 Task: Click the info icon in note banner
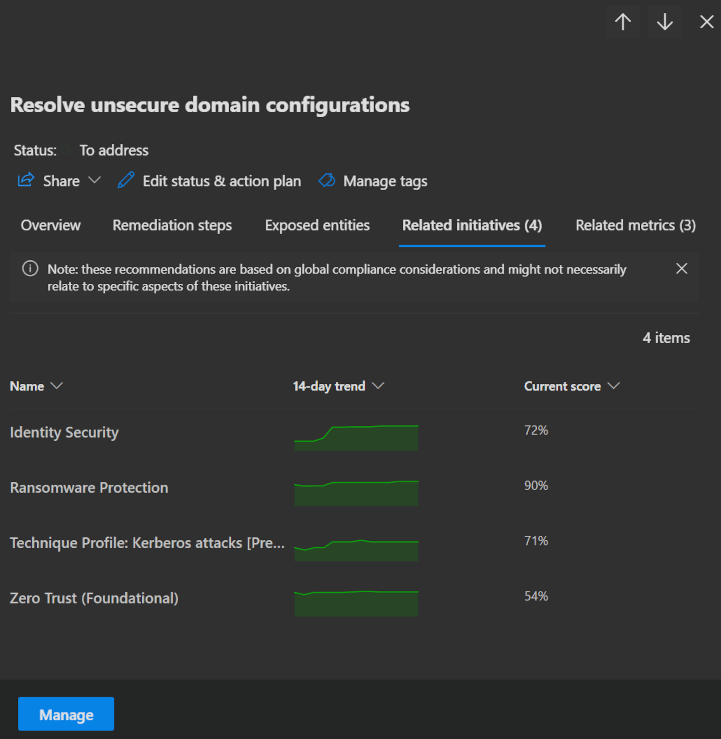tap(30, 269)
